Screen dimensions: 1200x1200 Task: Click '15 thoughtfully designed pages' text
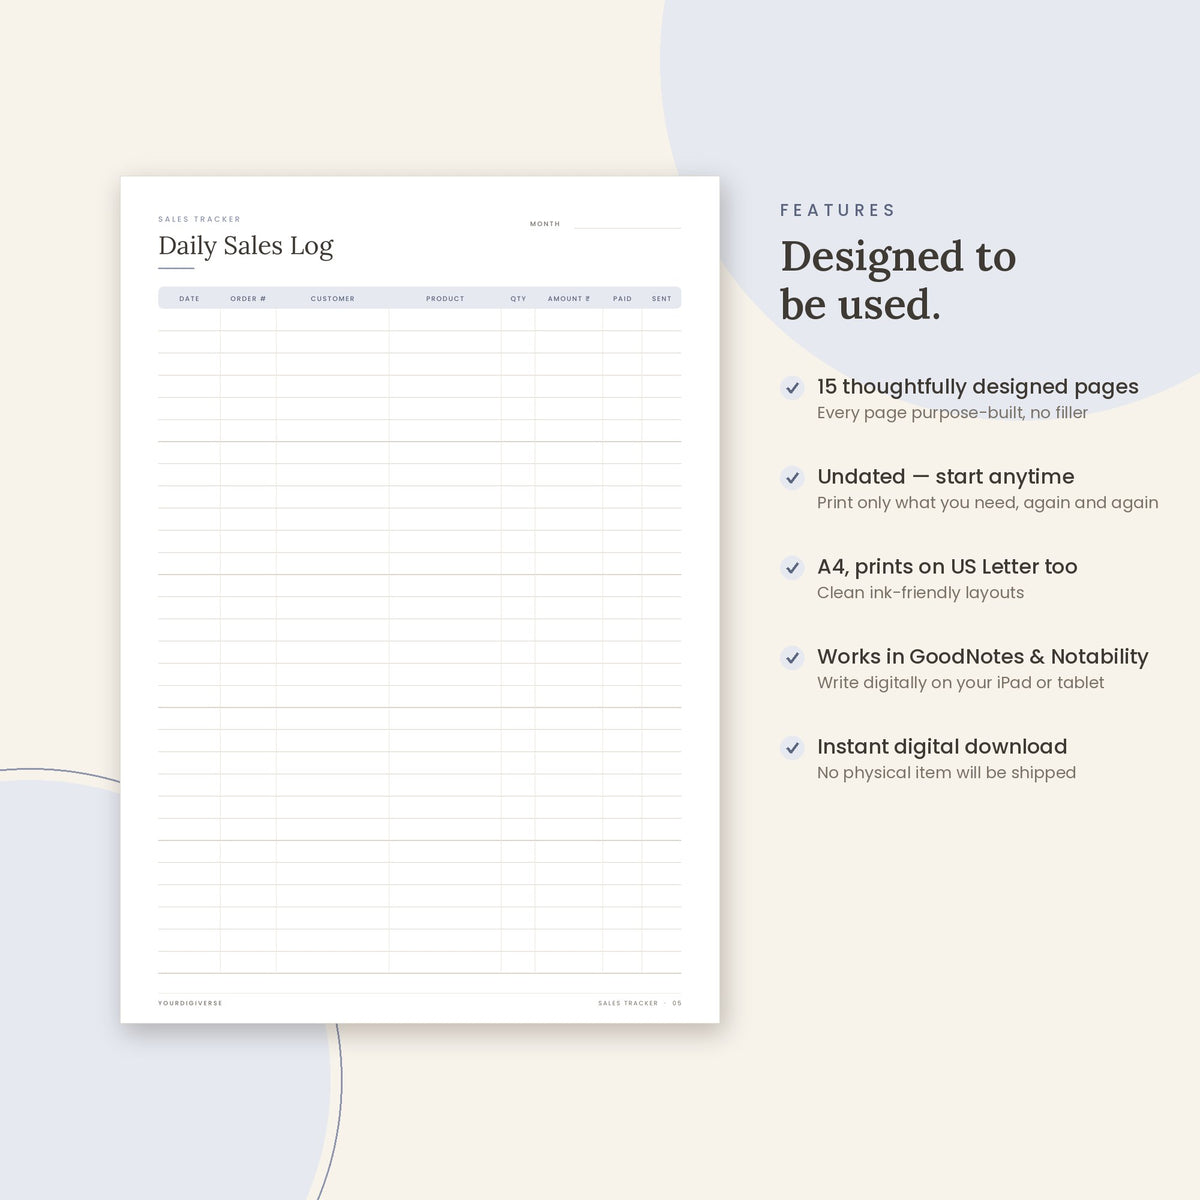click(977, 387)
